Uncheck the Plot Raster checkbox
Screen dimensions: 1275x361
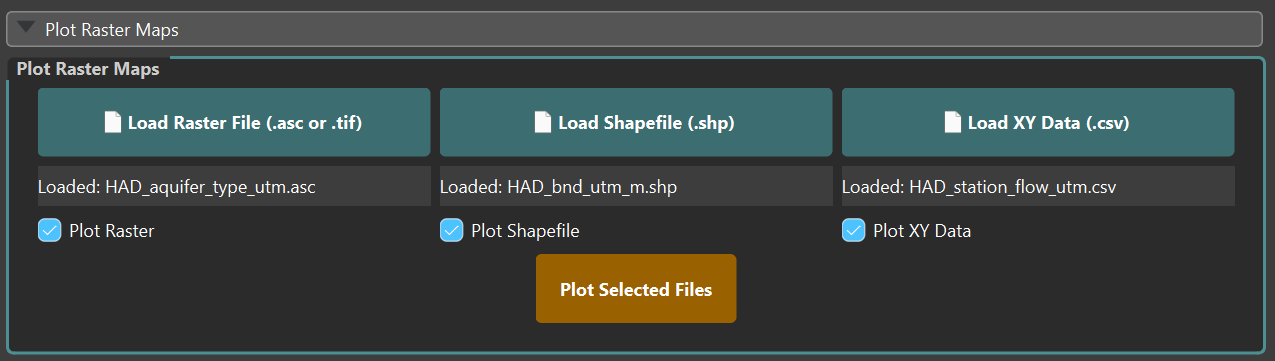[x=50, y=231]
